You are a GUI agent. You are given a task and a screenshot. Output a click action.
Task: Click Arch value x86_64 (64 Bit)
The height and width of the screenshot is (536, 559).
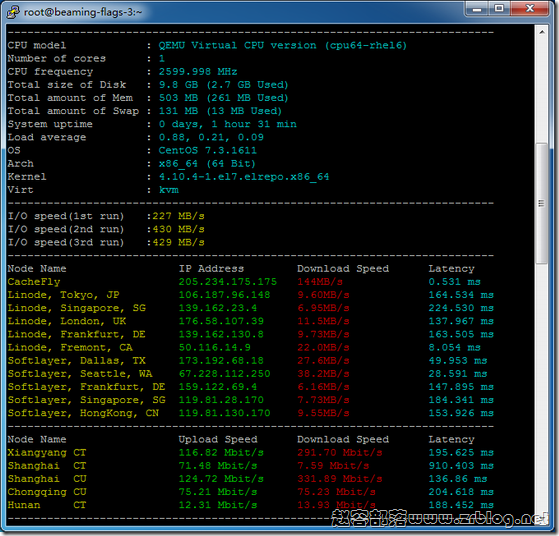[x=207, y=164]
